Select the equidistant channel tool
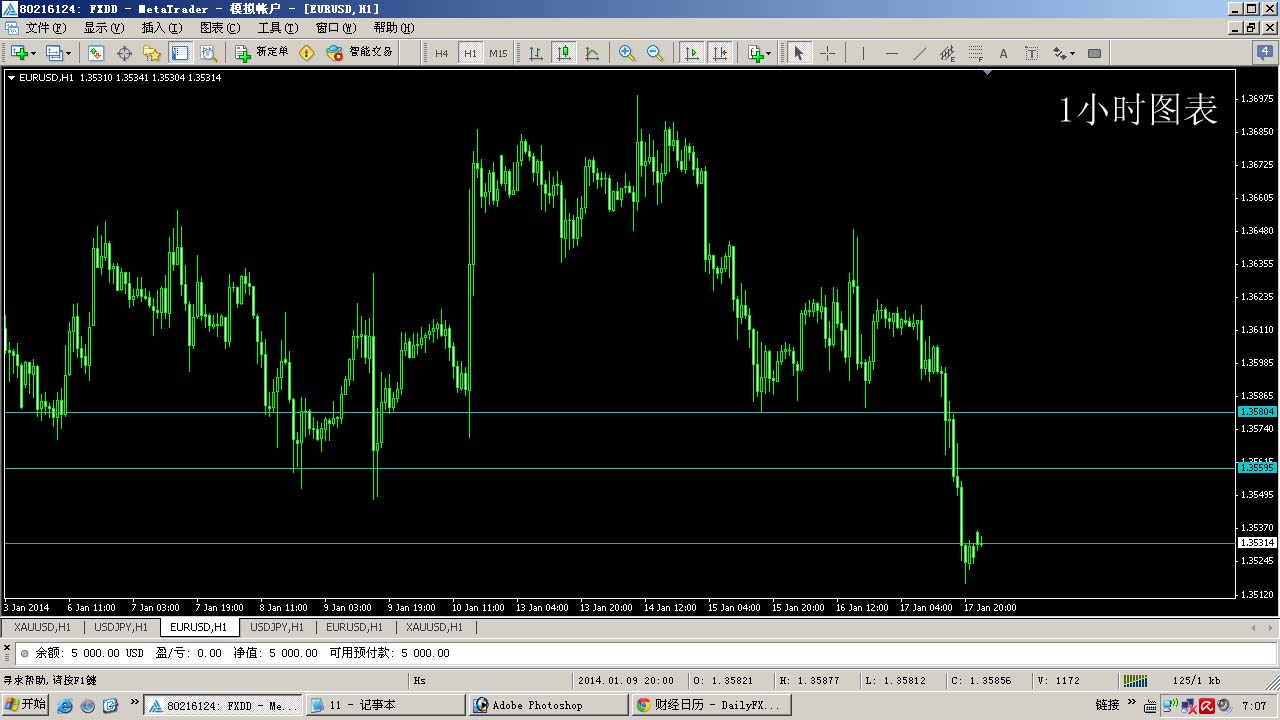The width and height of the screenshot is (1280, 720). pos(948,53)
